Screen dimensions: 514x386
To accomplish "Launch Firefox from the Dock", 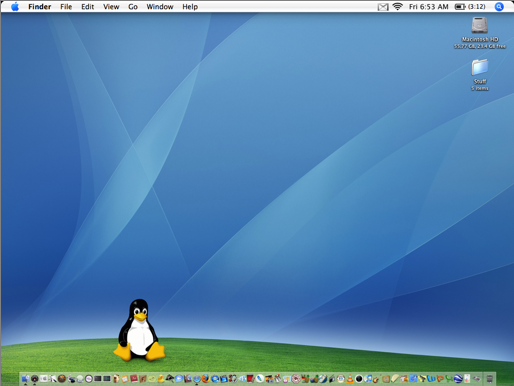I will pos(205,379).
